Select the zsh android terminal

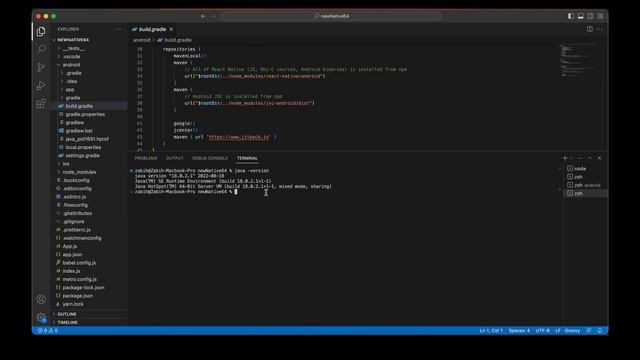pos(586,185)
